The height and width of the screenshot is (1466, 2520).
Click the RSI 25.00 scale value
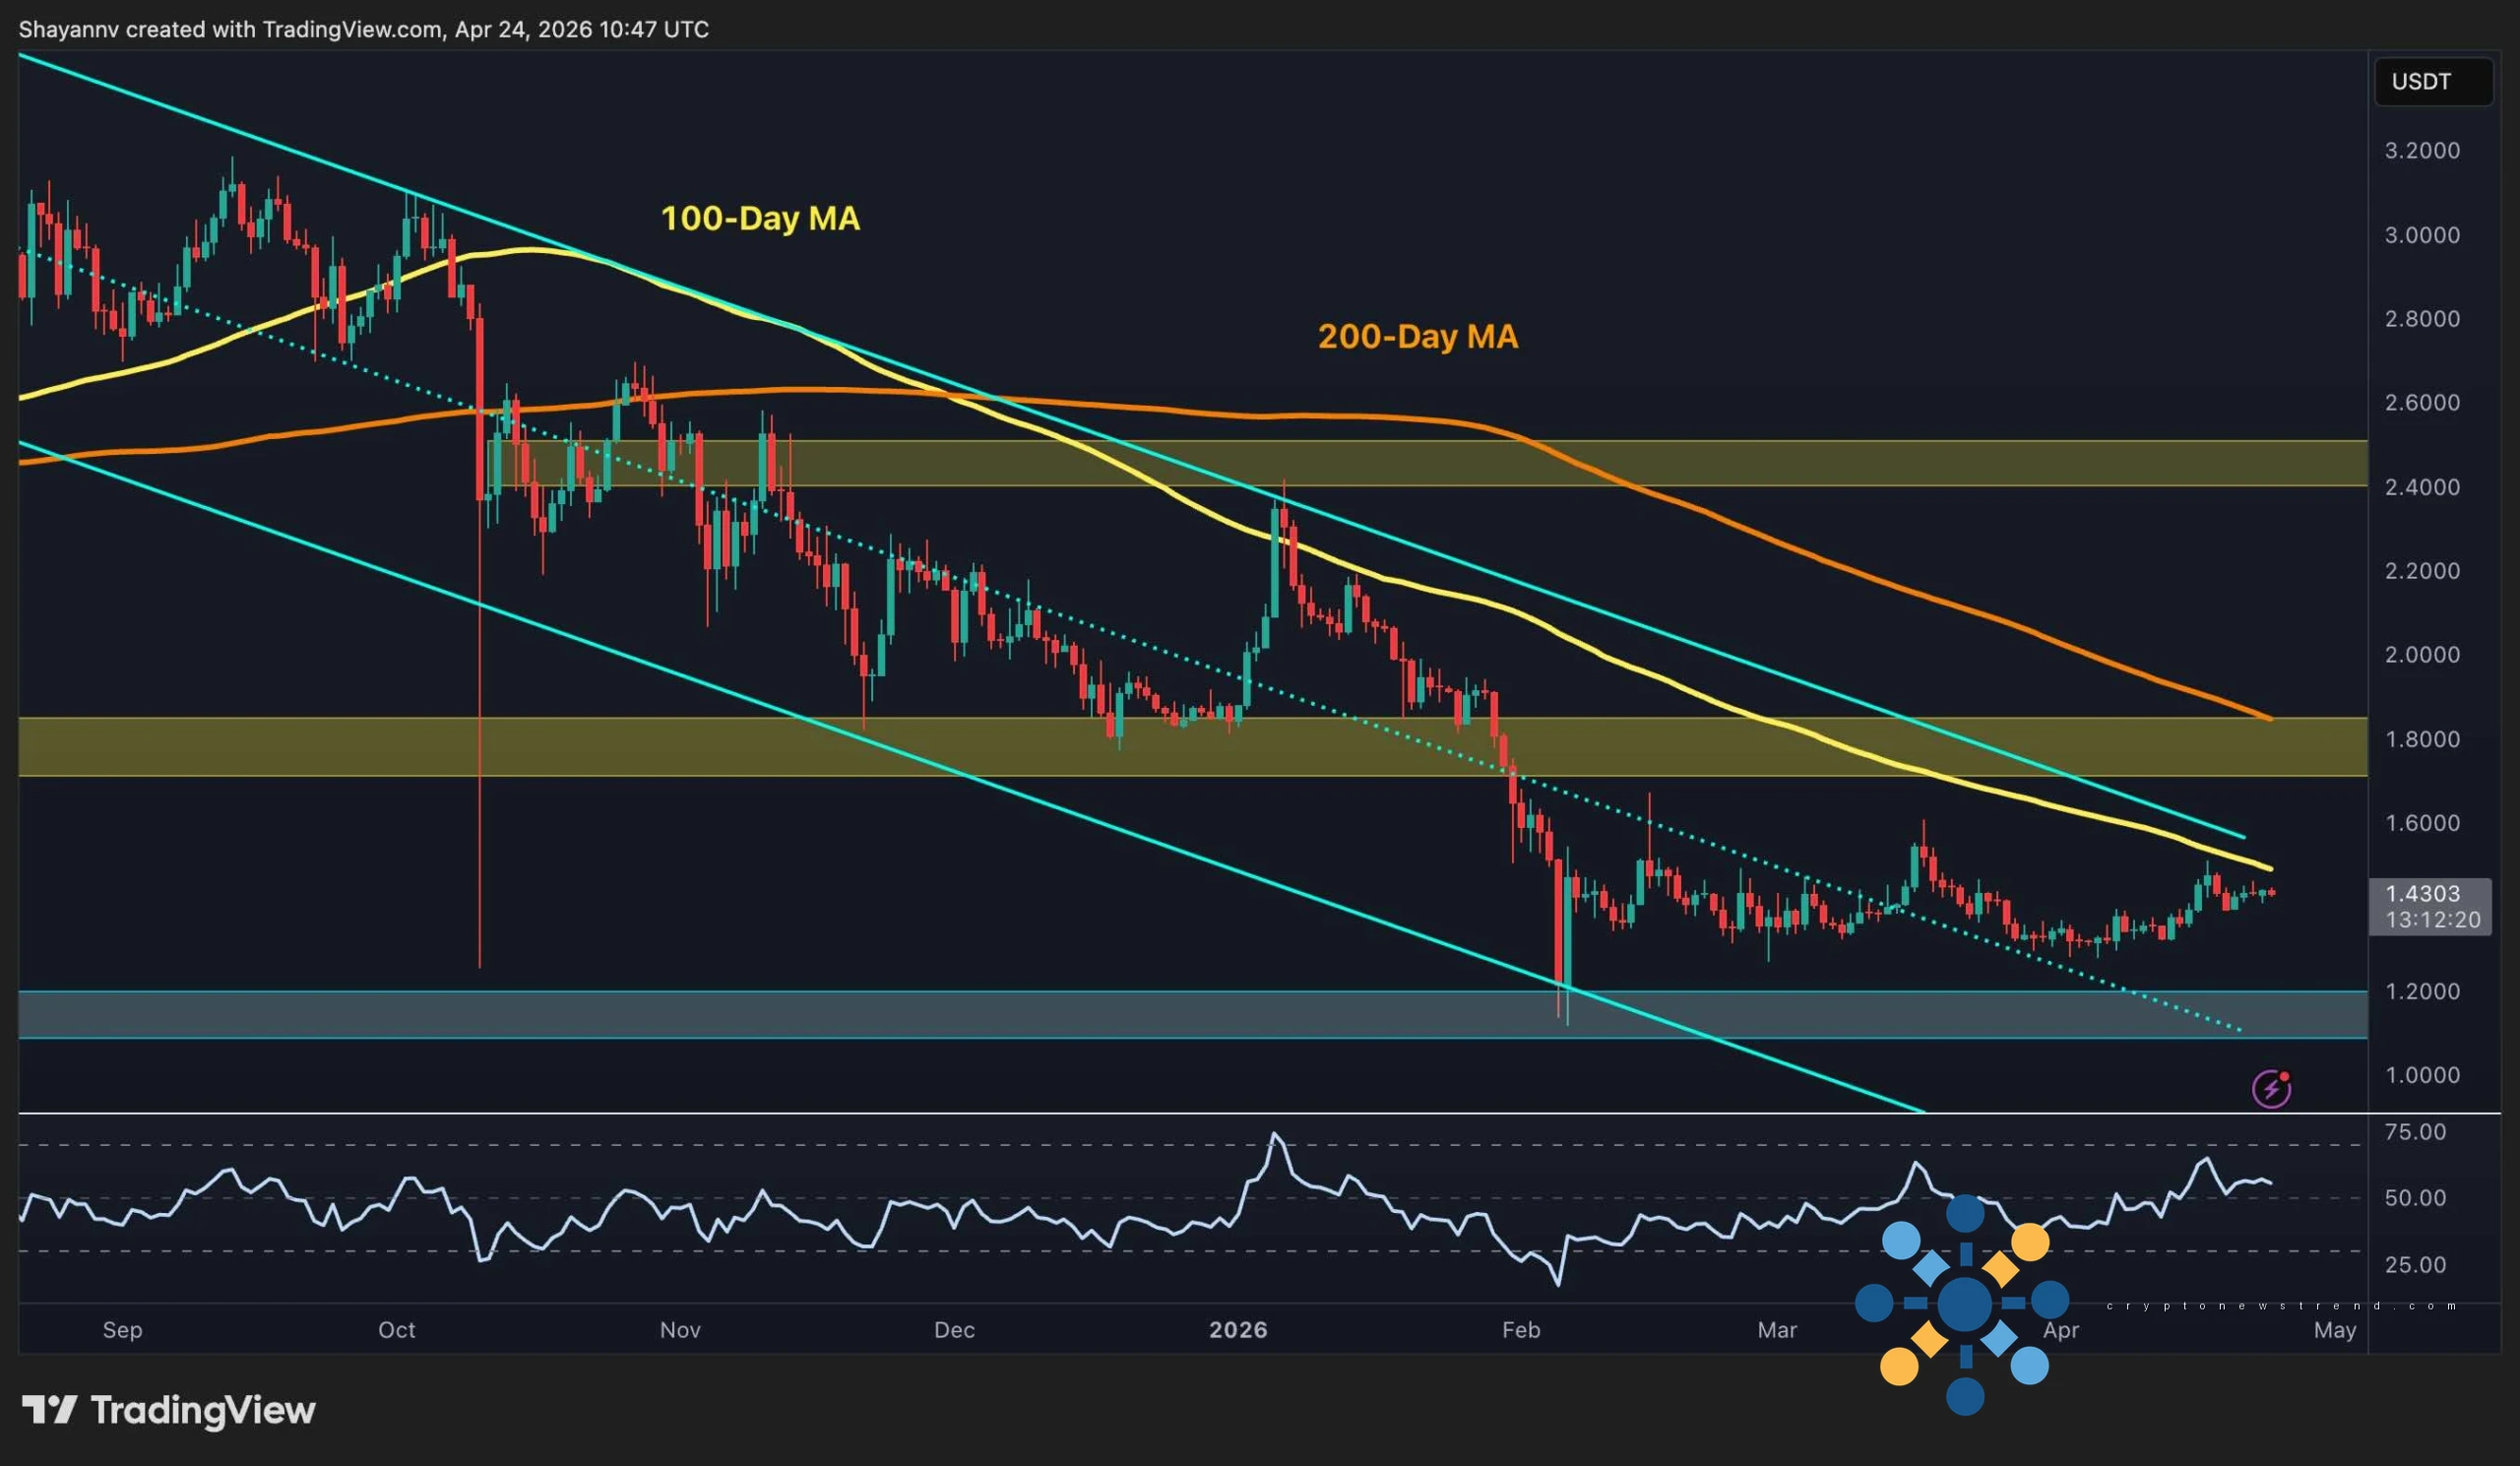point(2414,1265)
